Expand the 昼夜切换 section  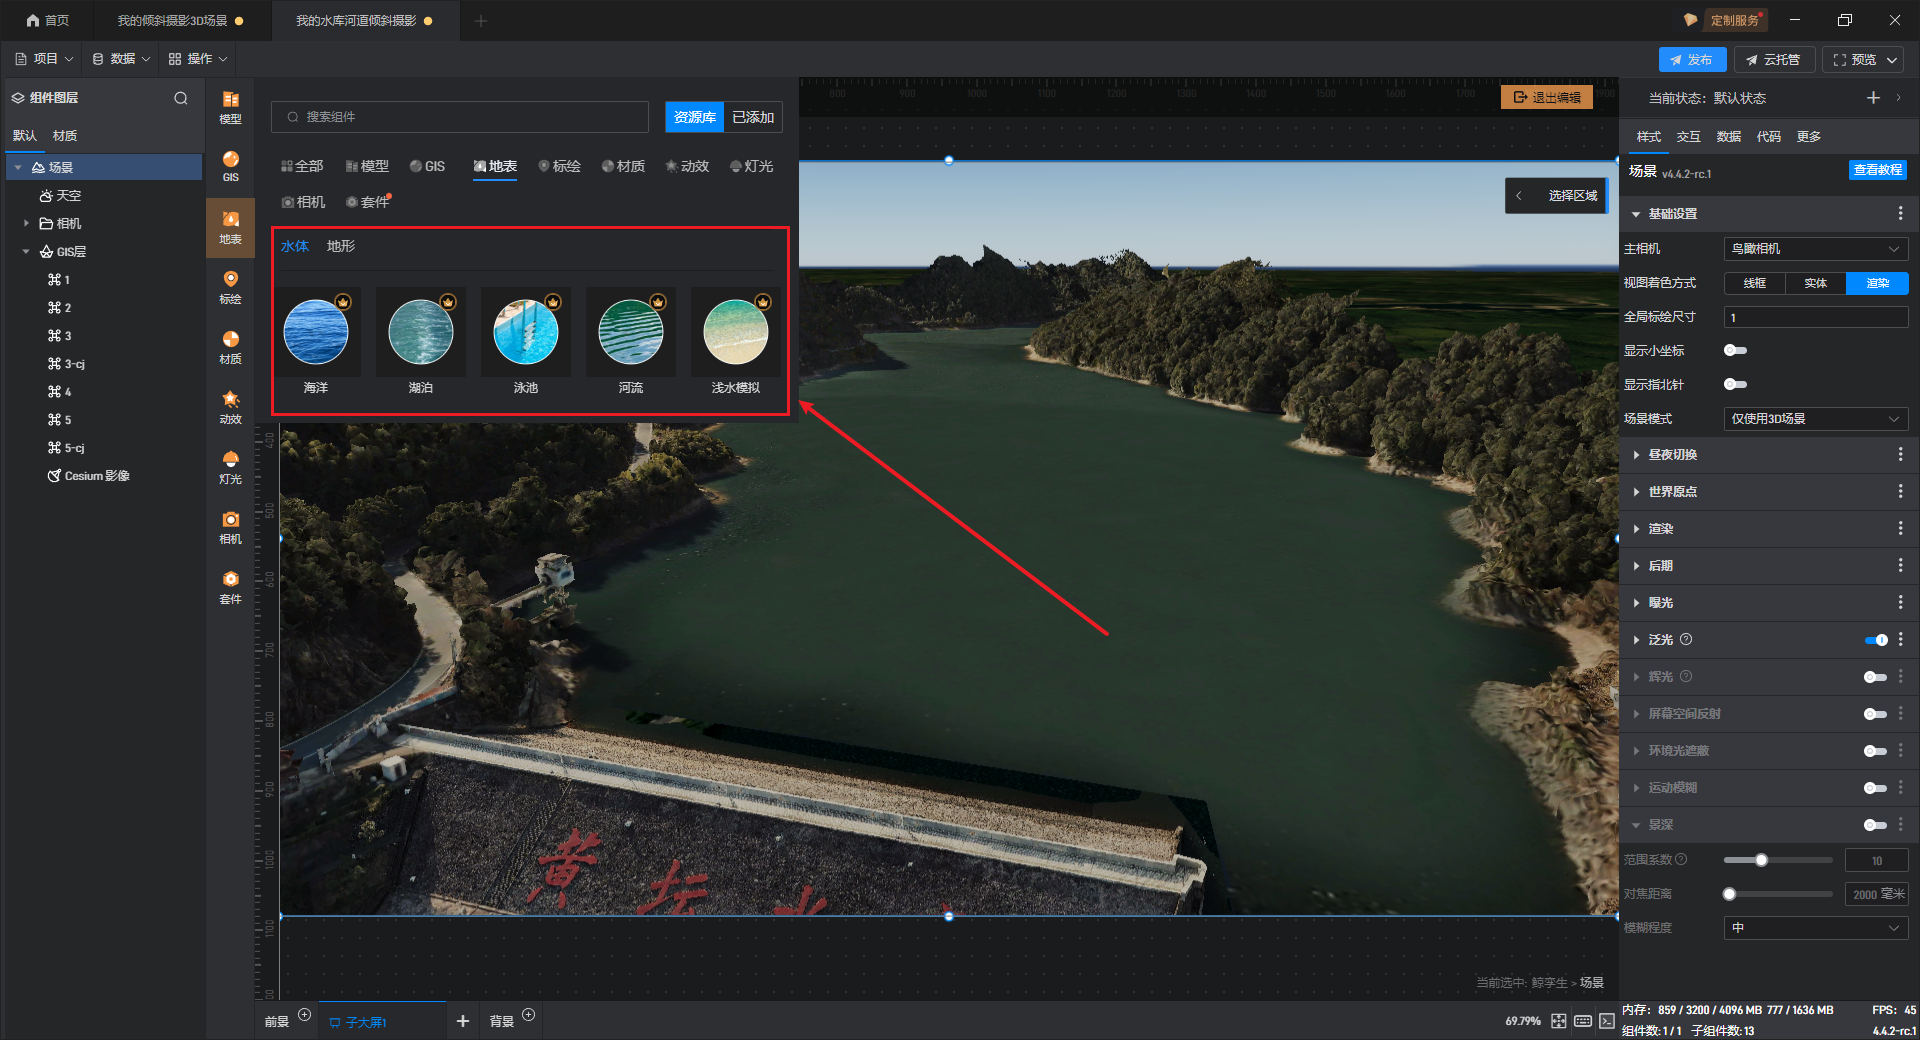click(x=1672, y=455)
